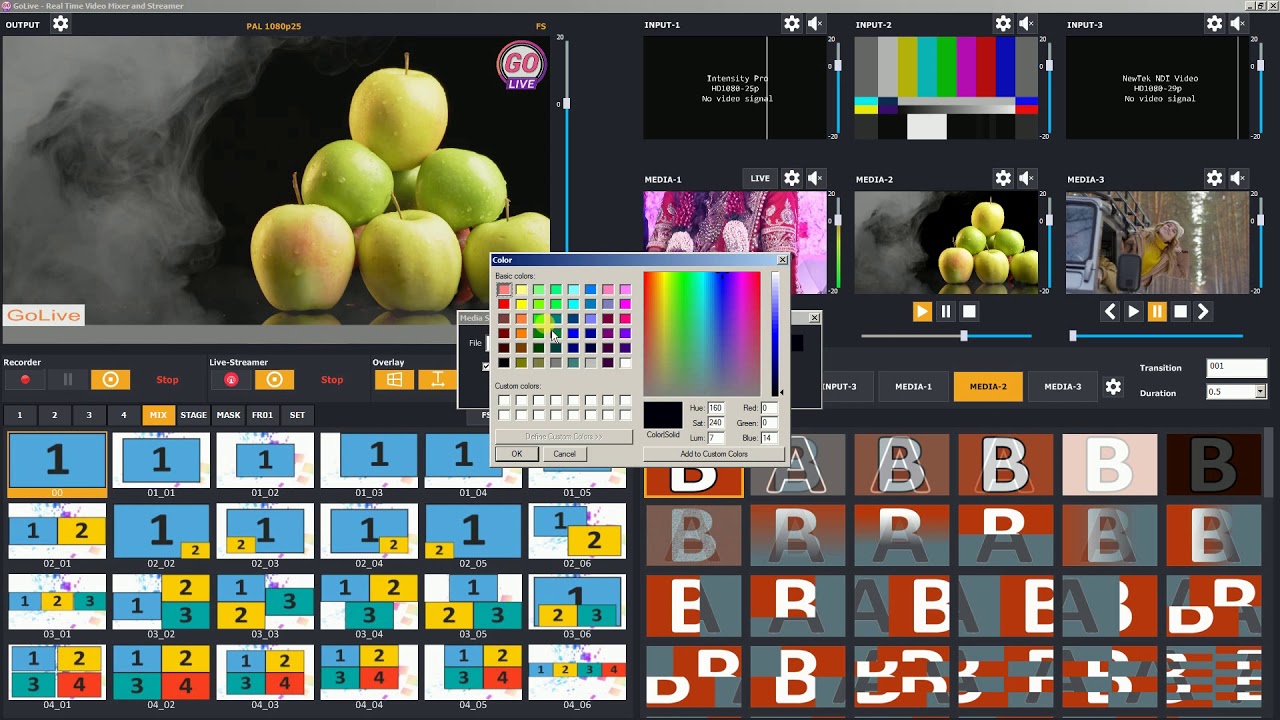Toggle INPUT-1 mute speaker icon
The image size is (1280, 720).
point(815,24)
